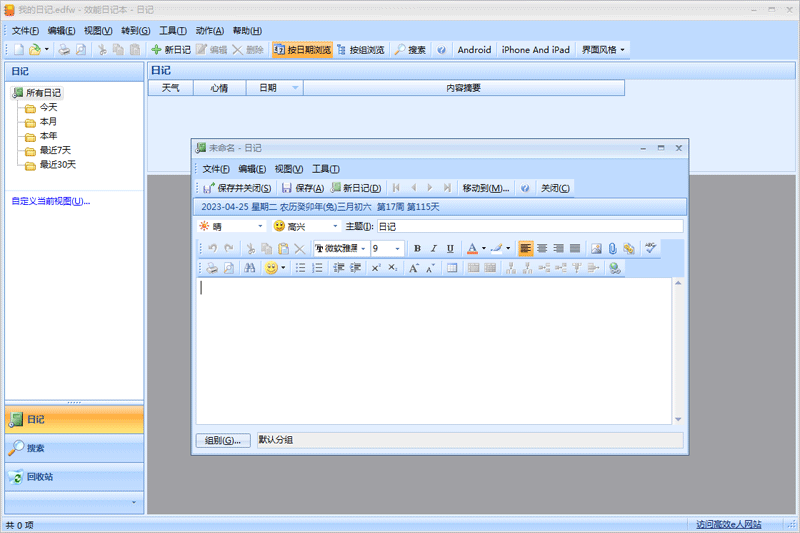Click the 保存并关闭(S) button
Screen dimensions: 800x533
tap(237, 188)
